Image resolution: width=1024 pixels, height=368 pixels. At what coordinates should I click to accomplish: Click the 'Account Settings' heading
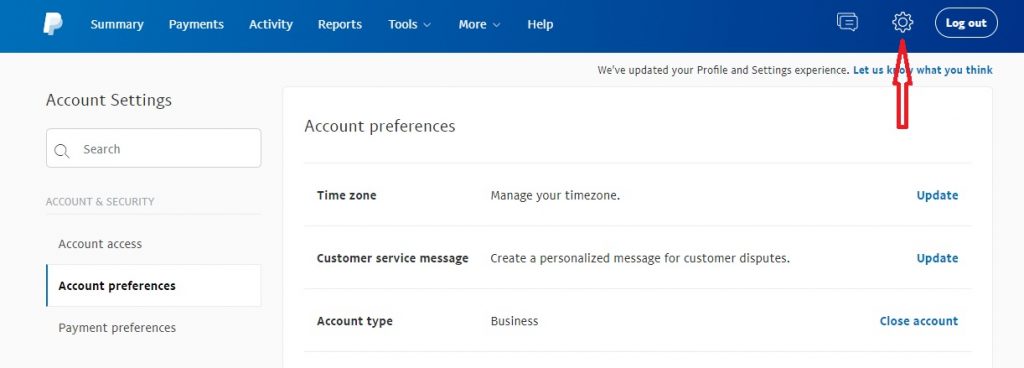tap(108, 100)
